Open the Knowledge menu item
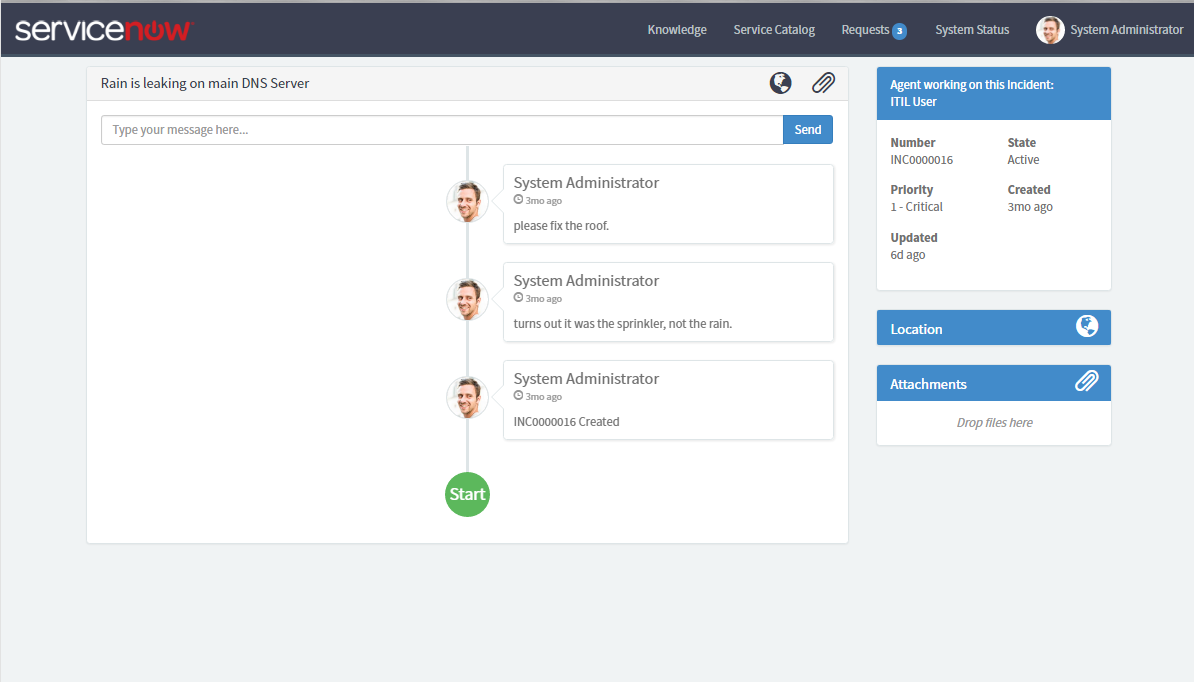Screen dimensions: 1194x682 pyautogui.click(x=677, y=30)
